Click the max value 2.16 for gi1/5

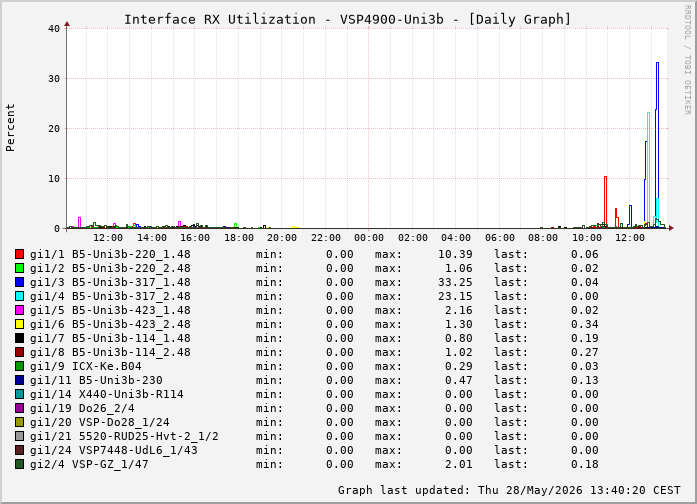[459, 310]
